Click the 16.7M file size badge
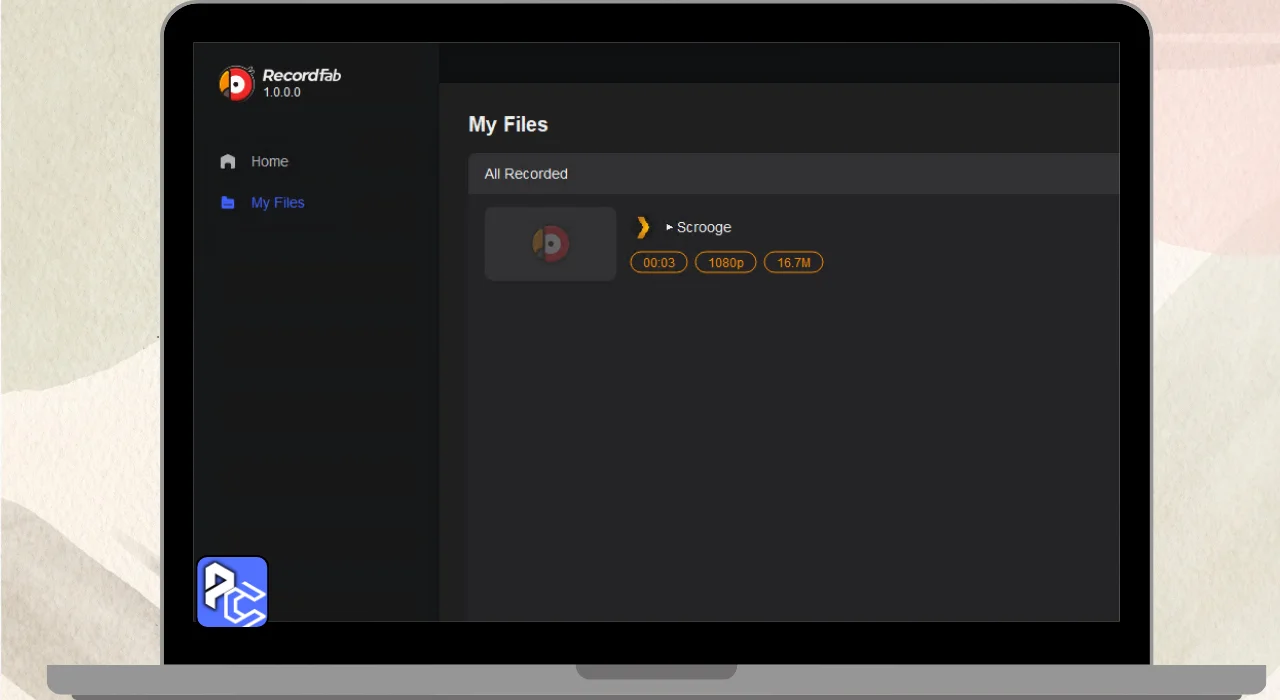 (x=794, y=263)
